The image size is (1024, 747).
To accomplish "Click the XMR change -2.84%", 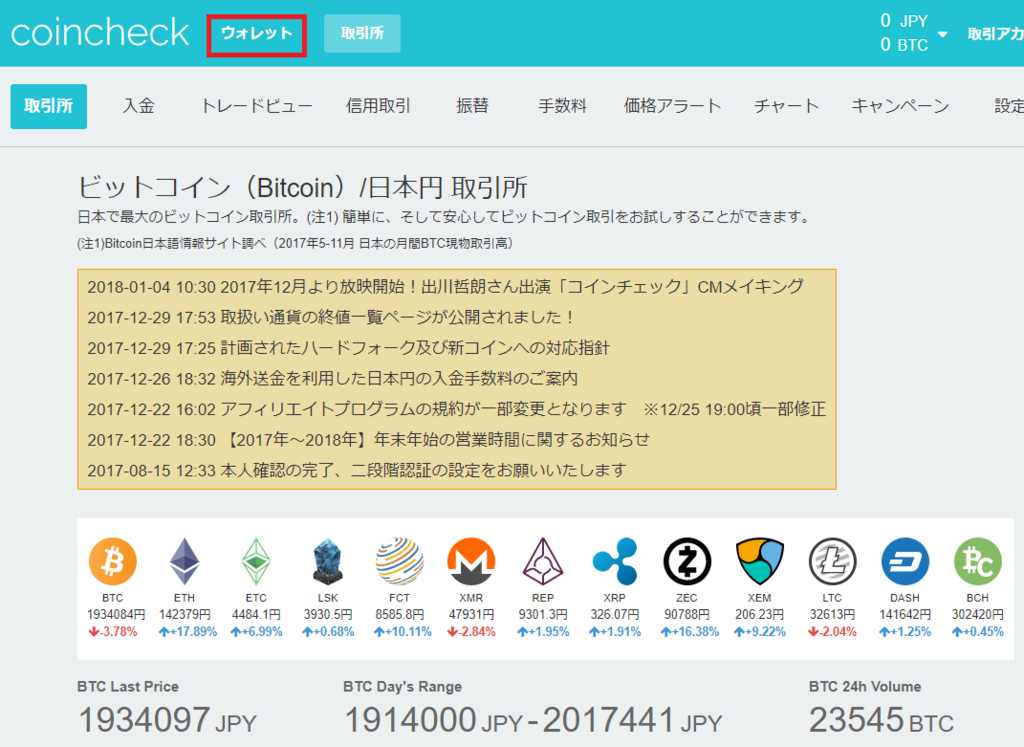I will coord(471,632).
